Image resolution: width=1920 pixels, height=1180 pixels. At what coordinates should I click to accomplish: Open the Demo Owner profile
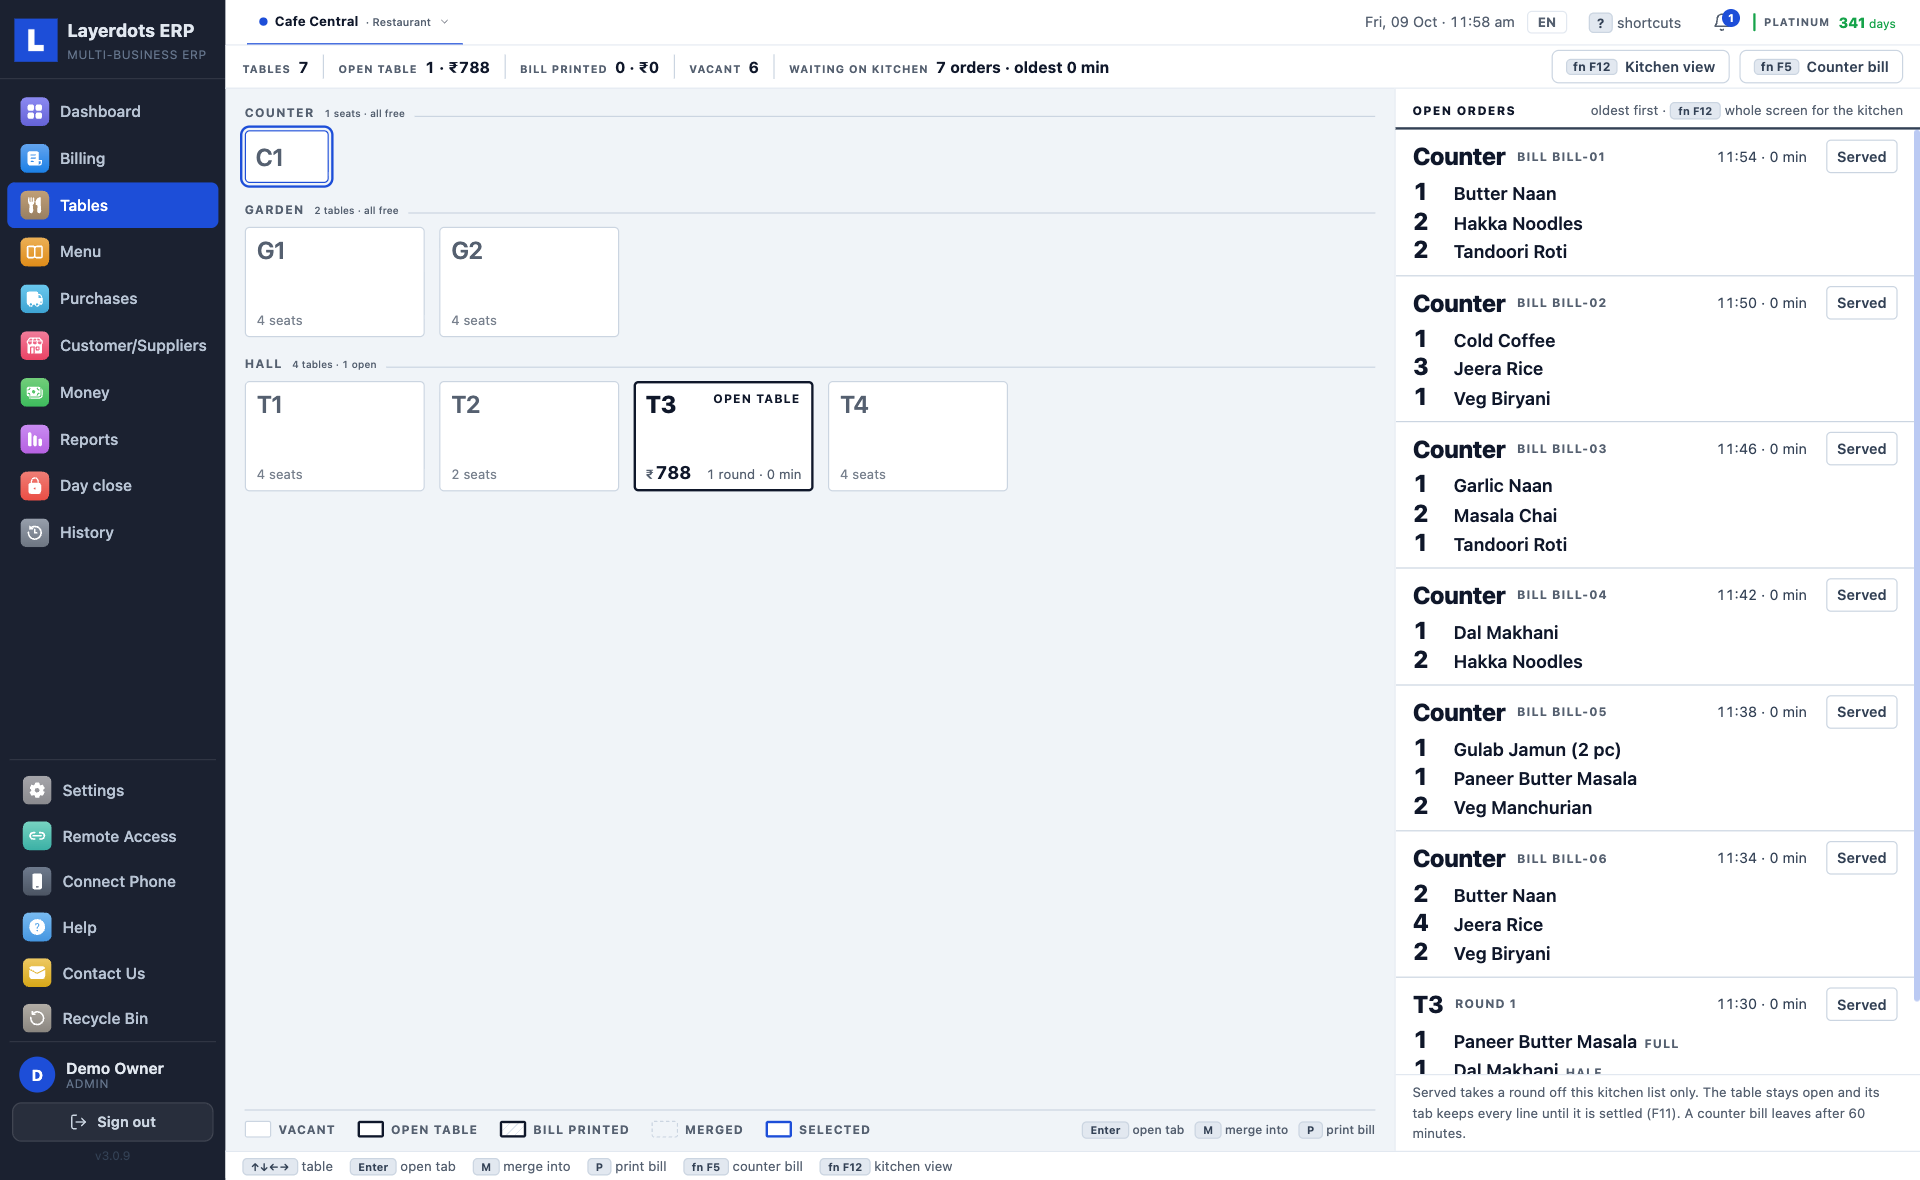(113, 1075)
